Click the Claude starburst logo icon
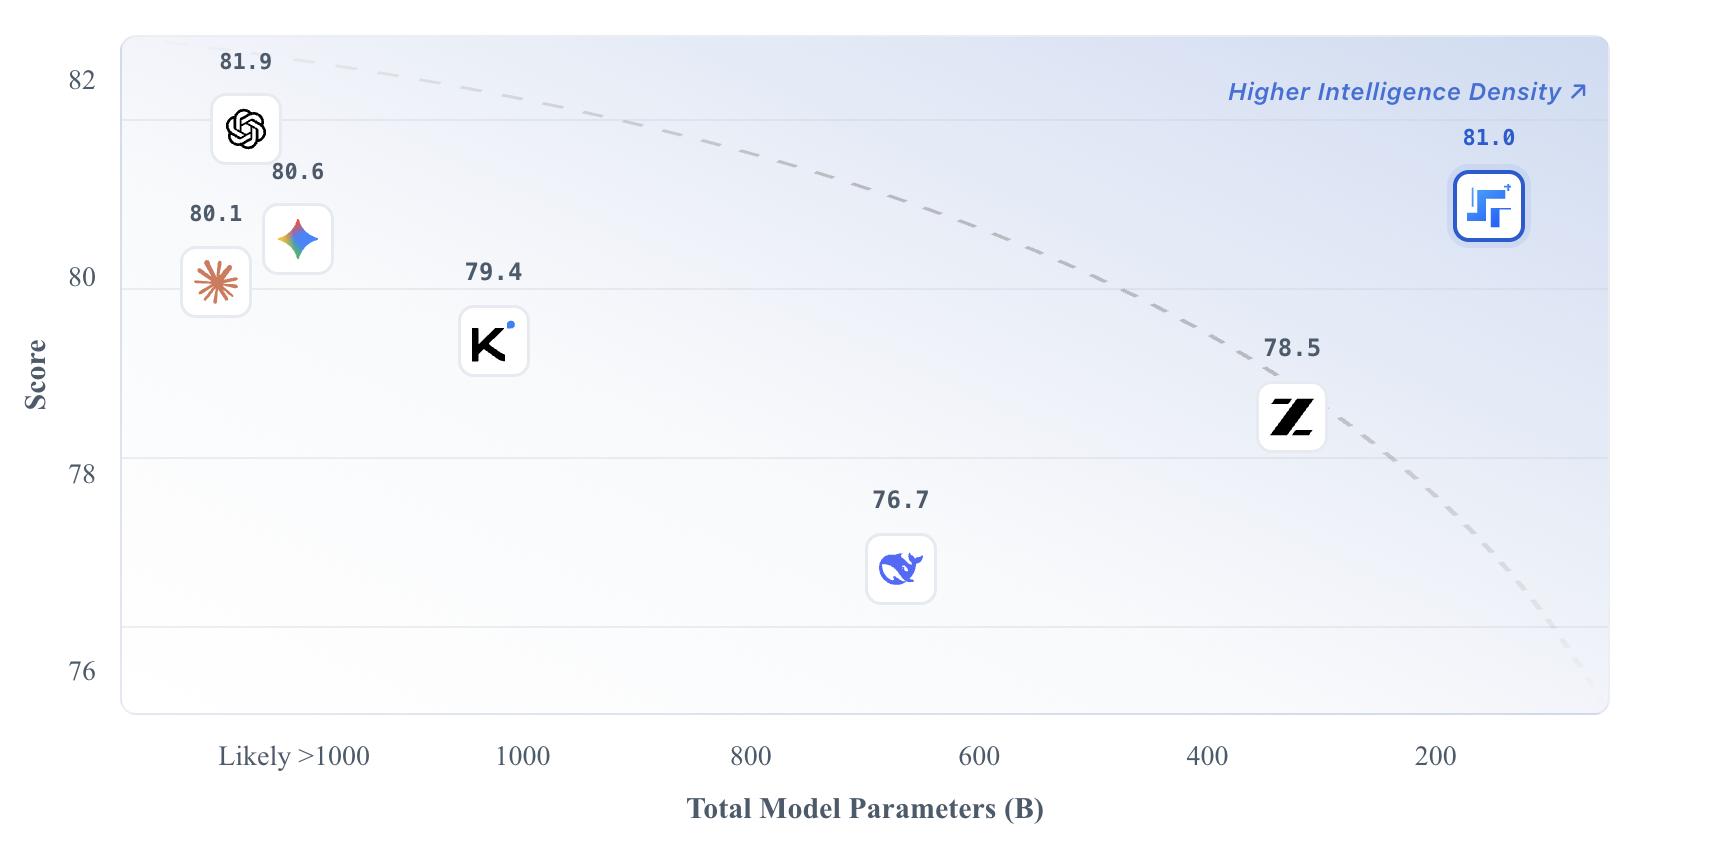Viewport: 1724px width, 846px height. [x=216, y=283]
